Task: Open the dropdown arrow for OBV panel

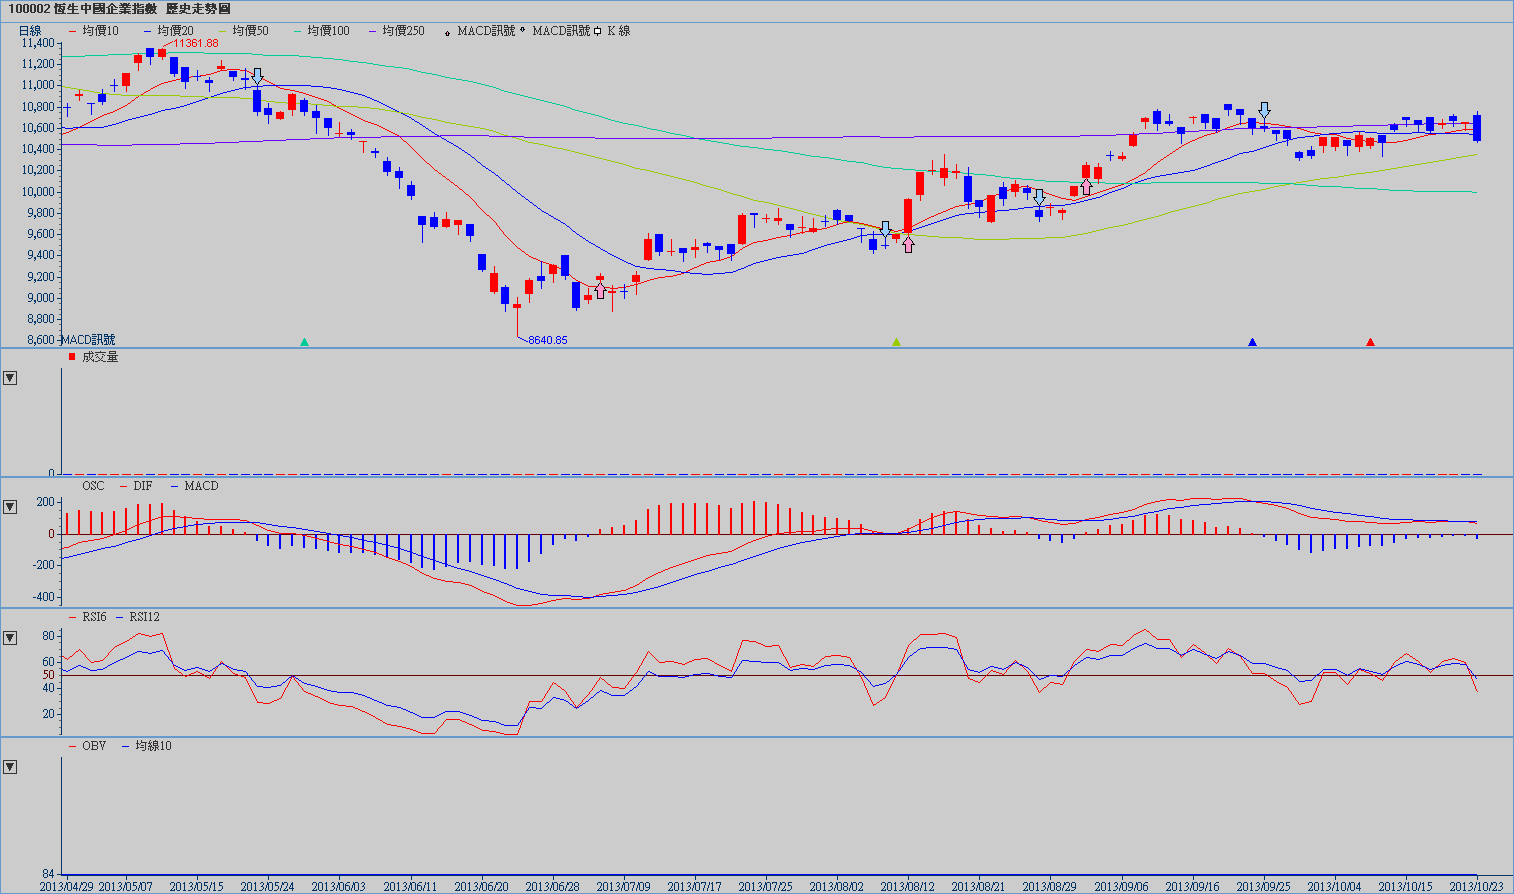Action: tap(10, 767)
